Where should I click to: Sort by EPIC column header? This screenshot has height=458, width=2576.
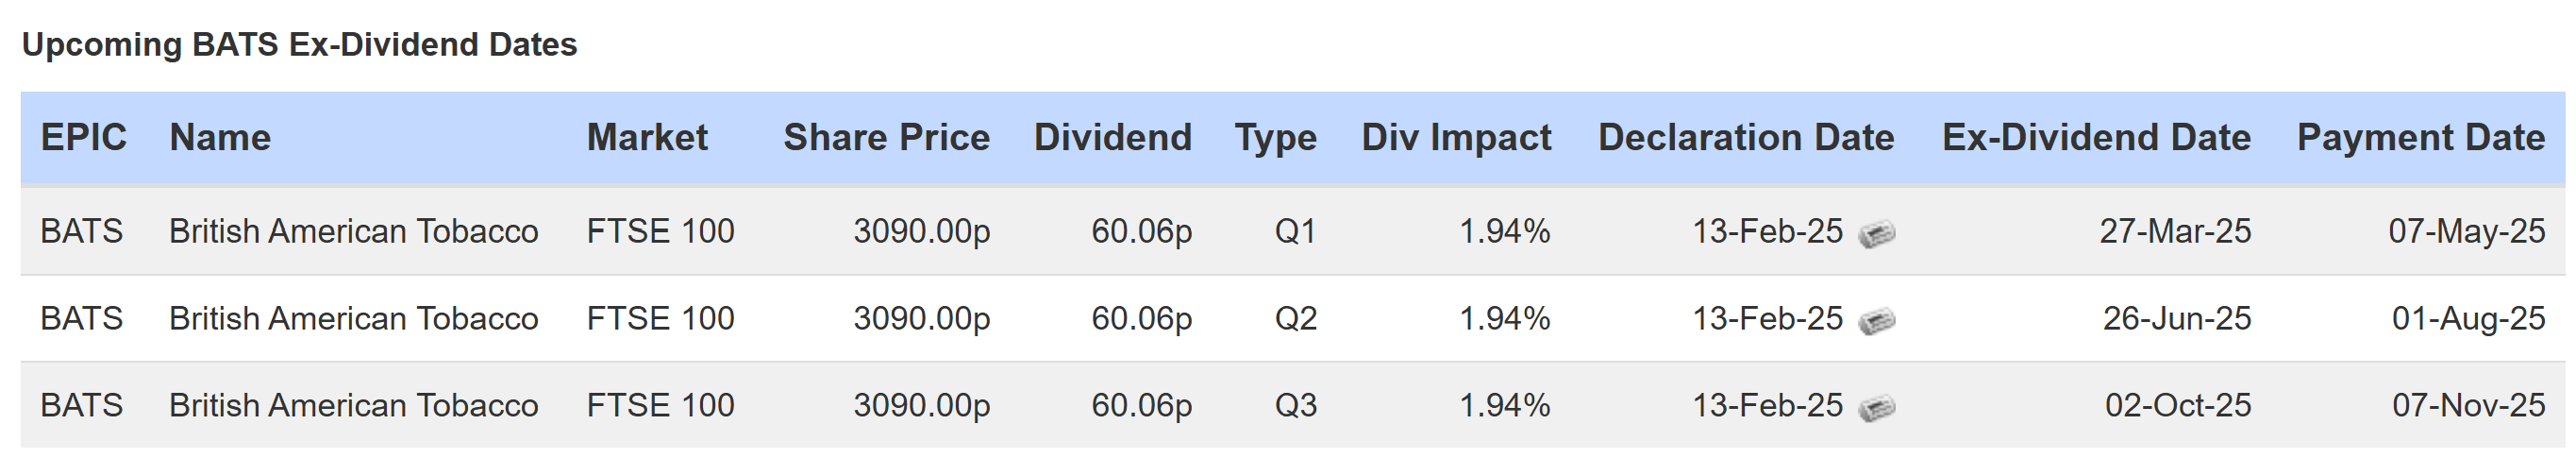[x=84, y=137]
